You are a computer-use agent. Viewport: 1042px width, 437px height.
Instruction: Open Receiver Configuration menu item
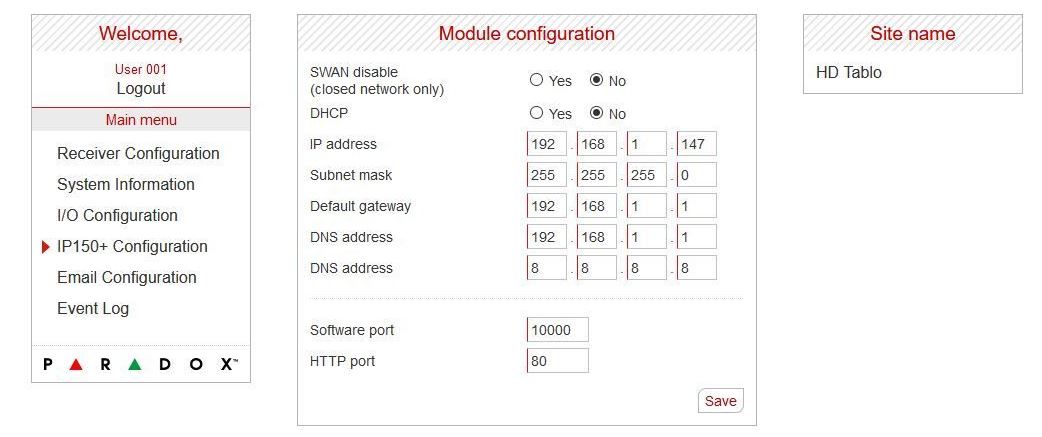[138, 154]
